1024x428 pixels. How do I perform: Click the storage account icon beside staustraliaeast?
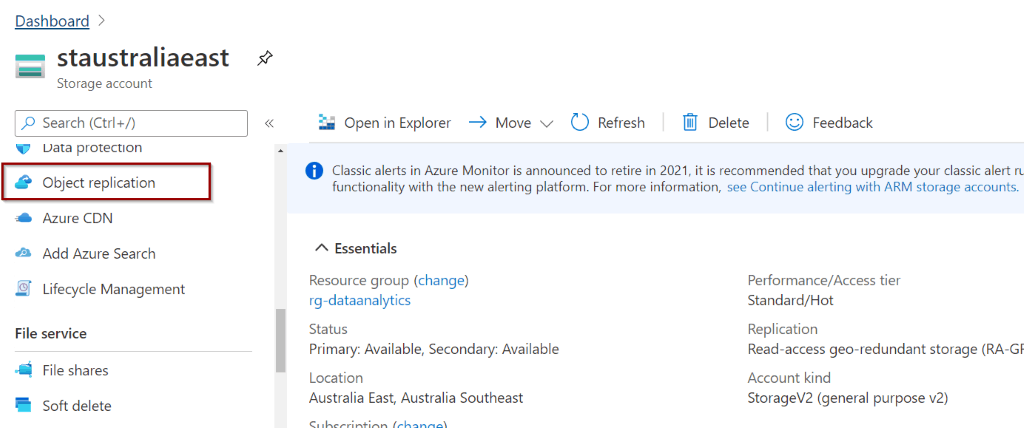click(x=30, y=67)
